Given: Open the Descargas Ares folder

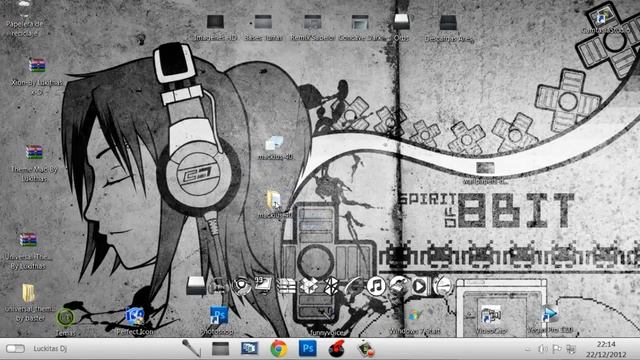Looking at the screenshot, I should point(448,22).
